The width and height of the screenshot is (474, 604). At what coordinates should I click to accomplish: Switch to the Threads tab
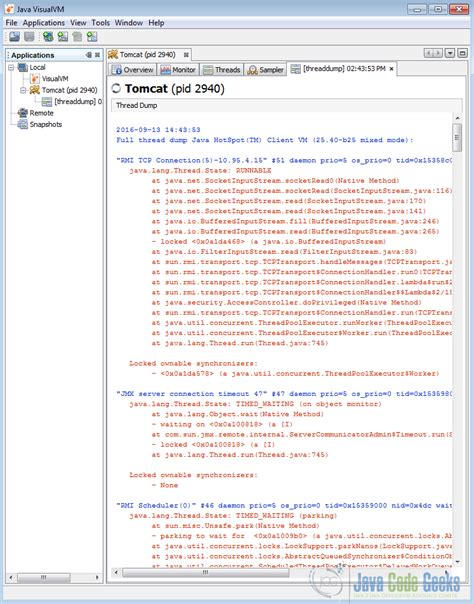222,70
